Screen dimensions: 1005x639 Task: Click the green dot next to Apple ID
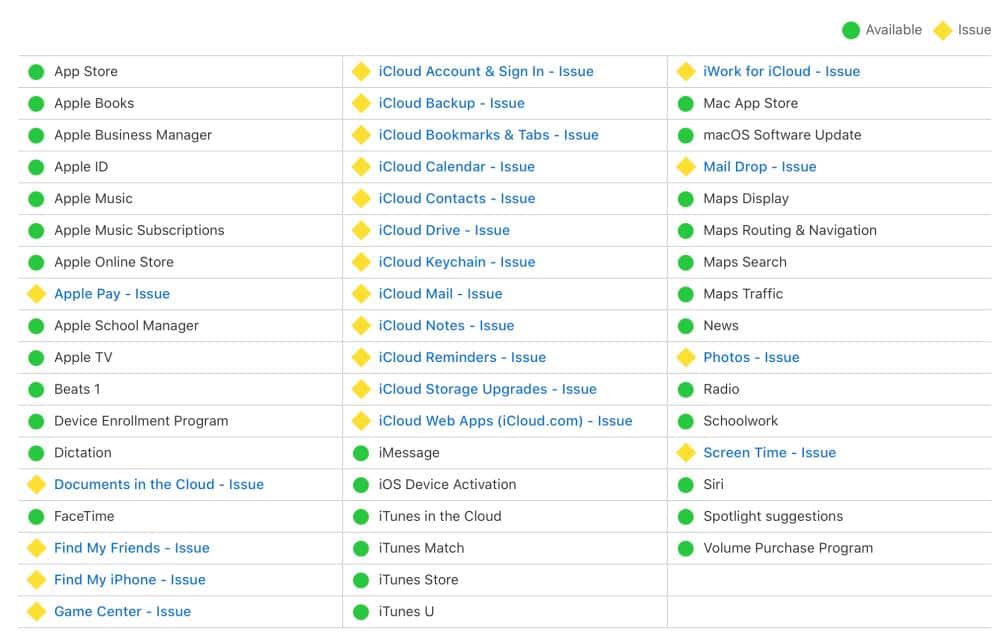pyautogui.click(x=37, y=167)
